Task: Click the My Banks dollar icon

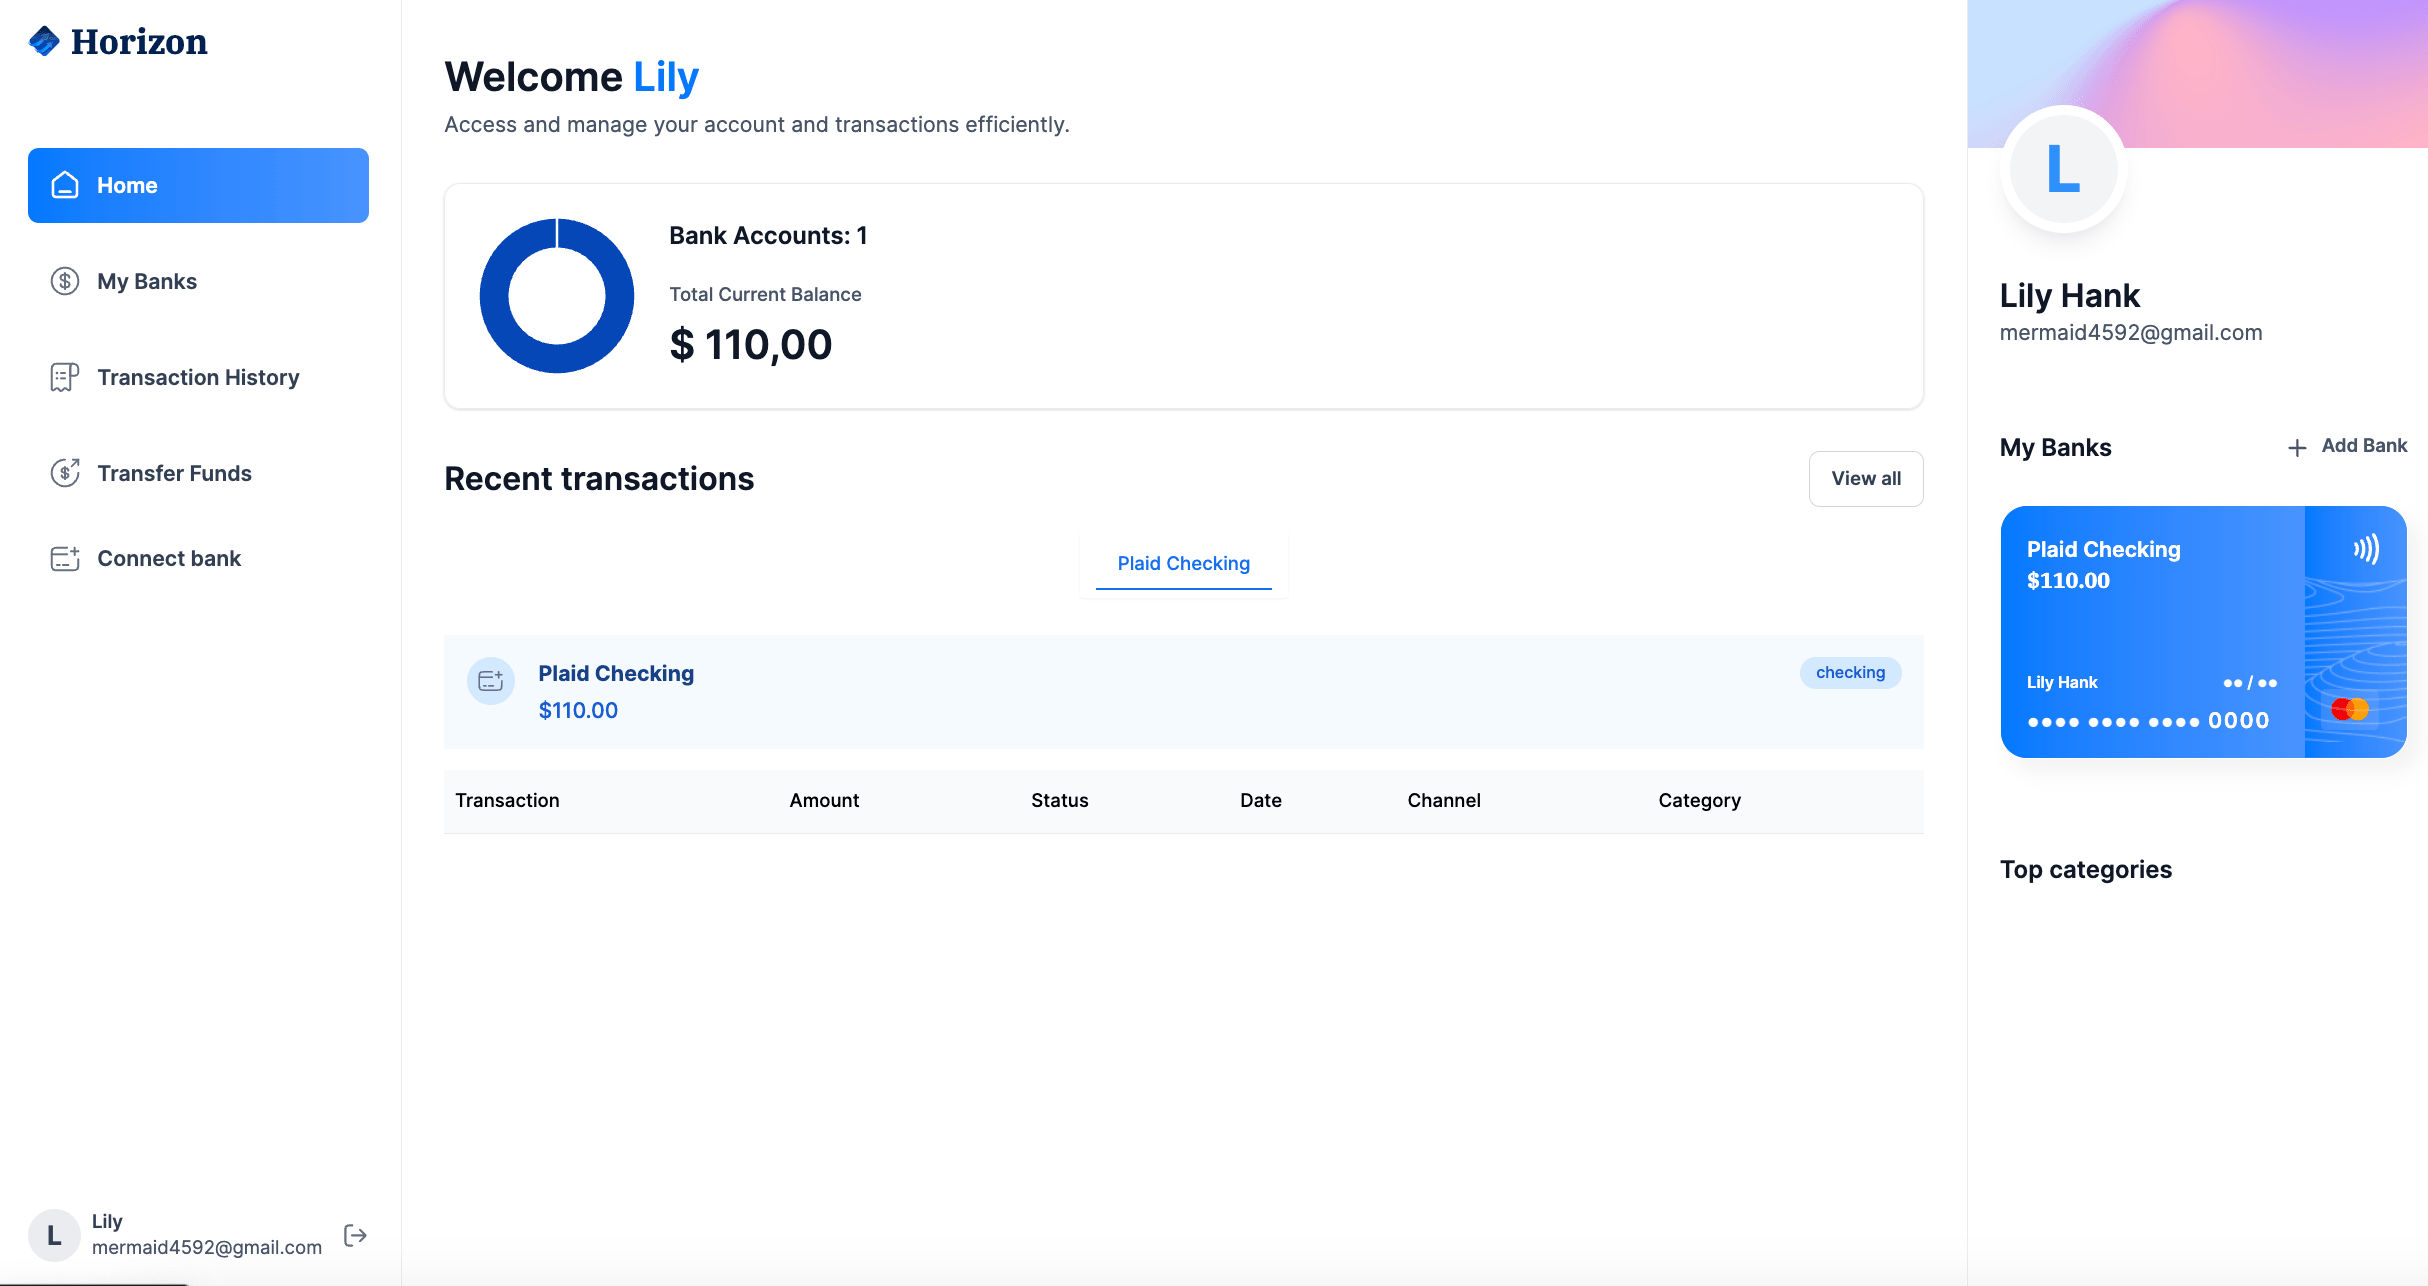Action: coord(65,281)
